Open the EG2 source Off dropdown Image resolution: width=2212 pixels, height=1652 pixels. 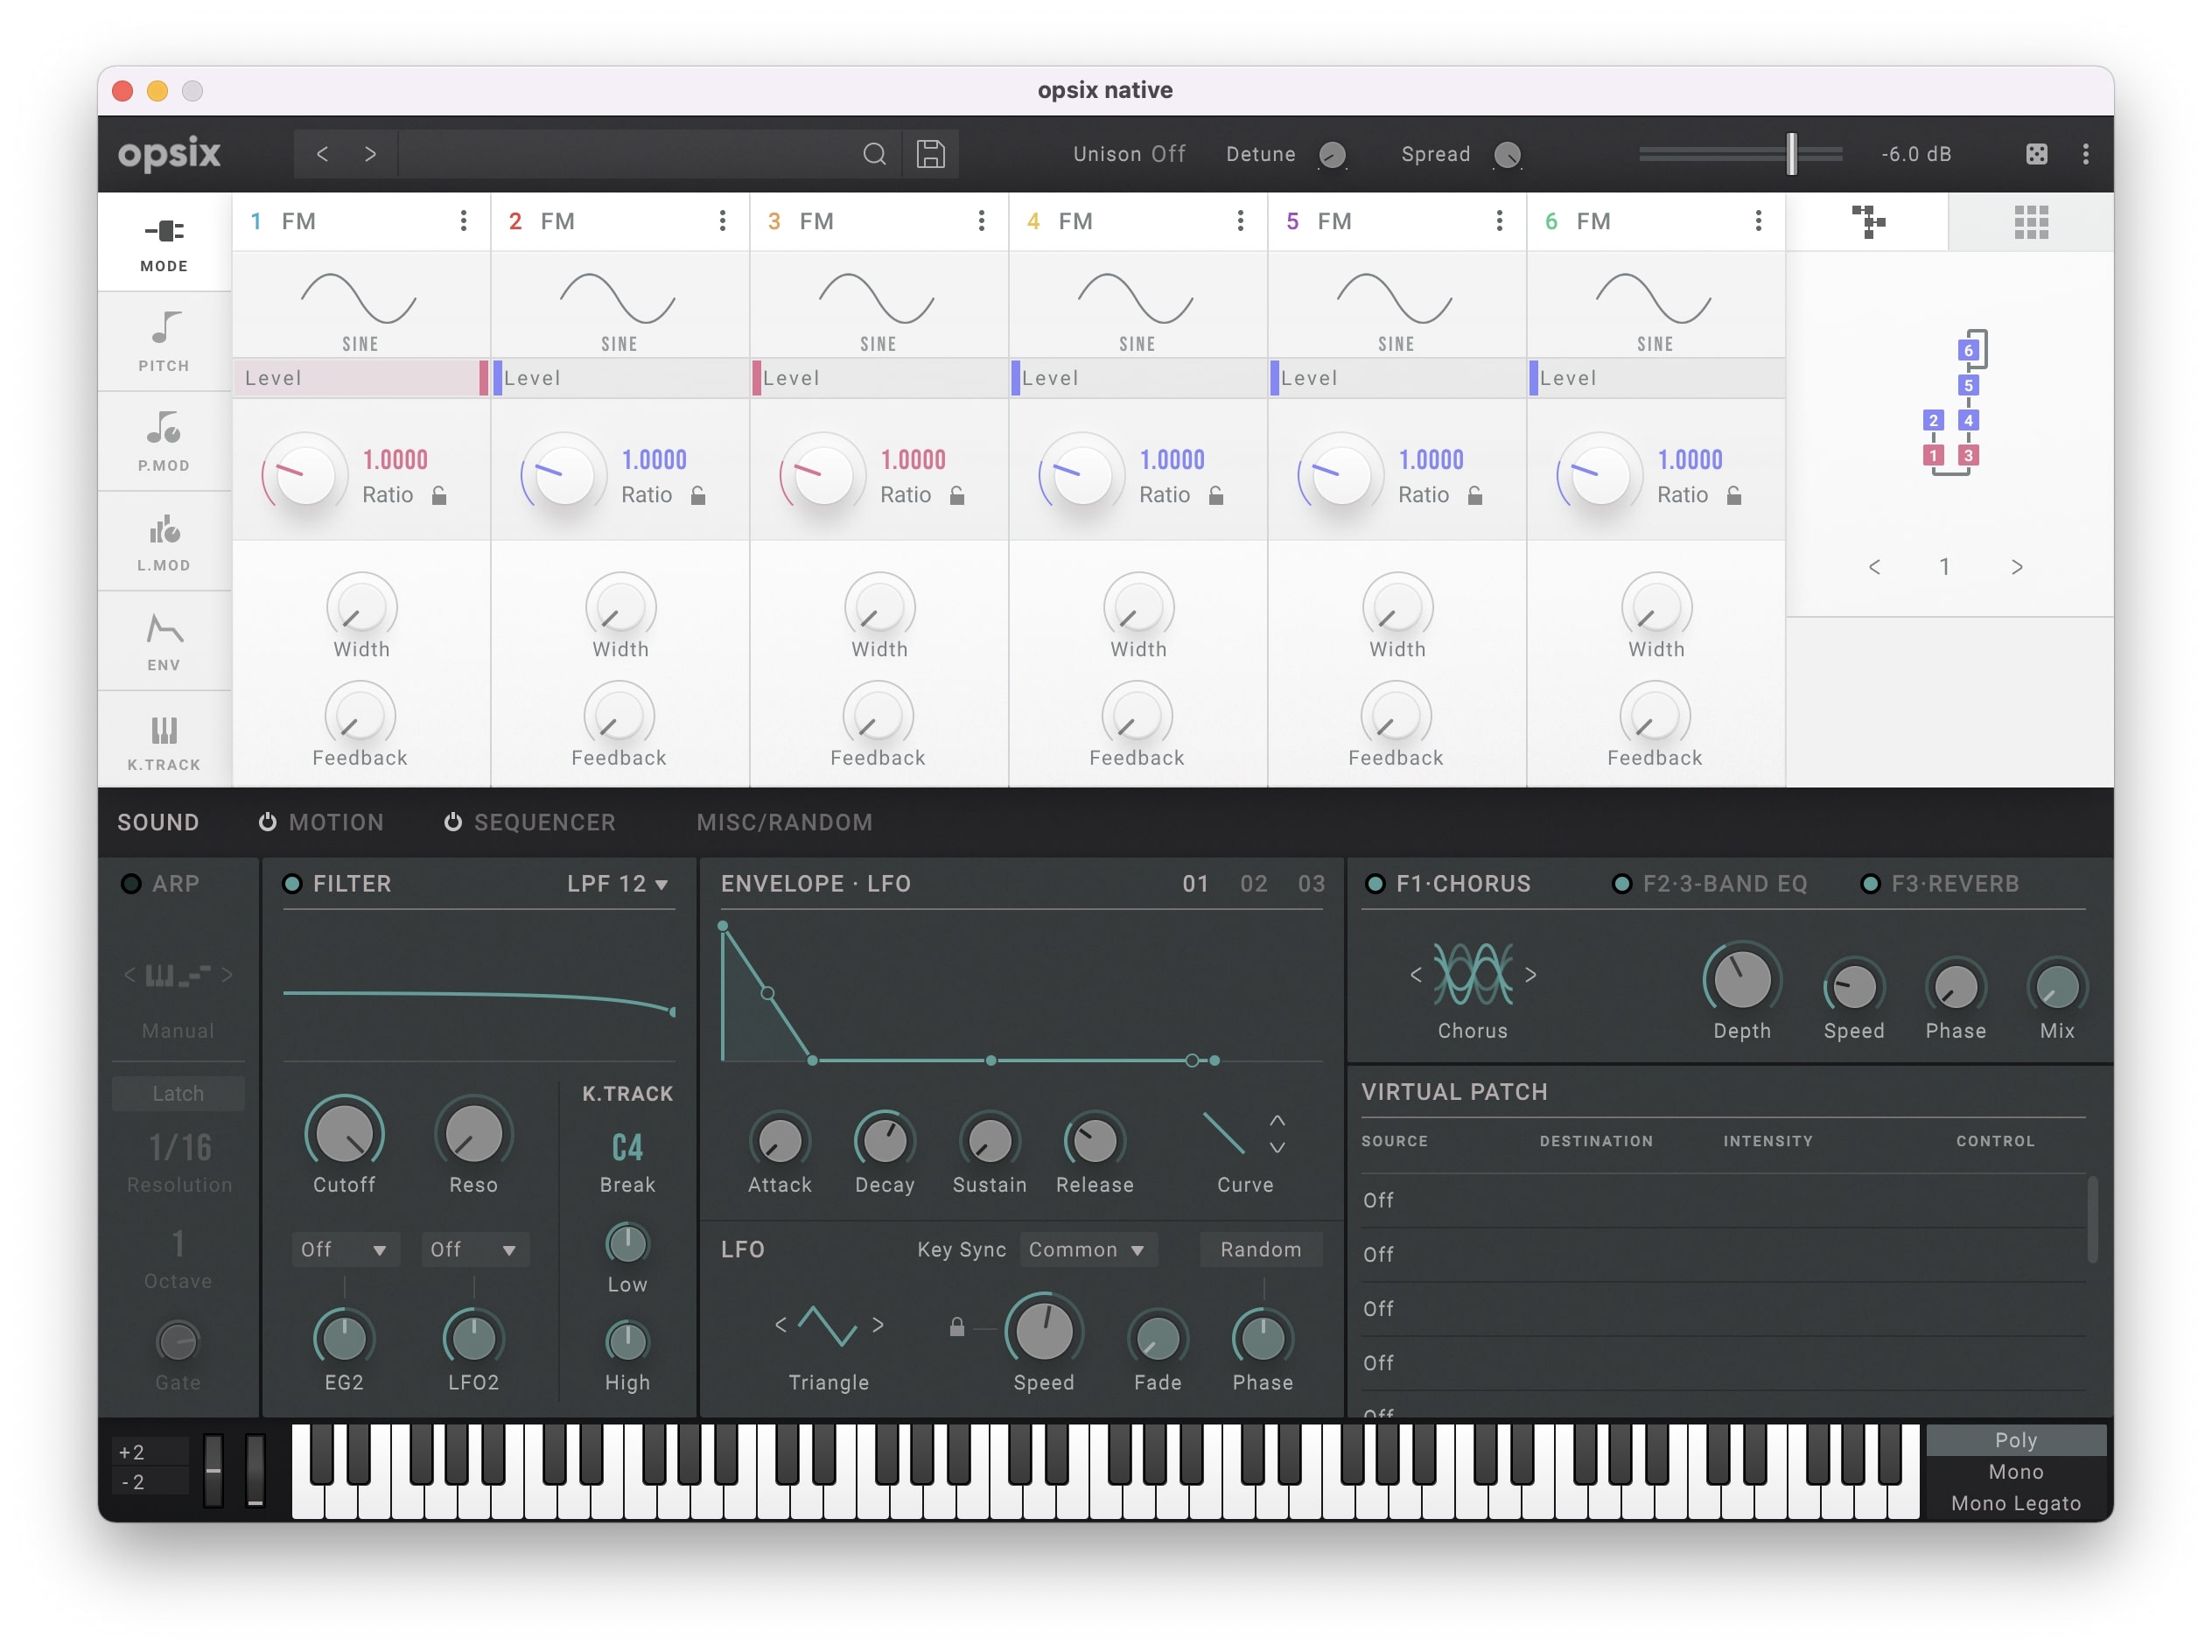click(x=344, y=1250)
